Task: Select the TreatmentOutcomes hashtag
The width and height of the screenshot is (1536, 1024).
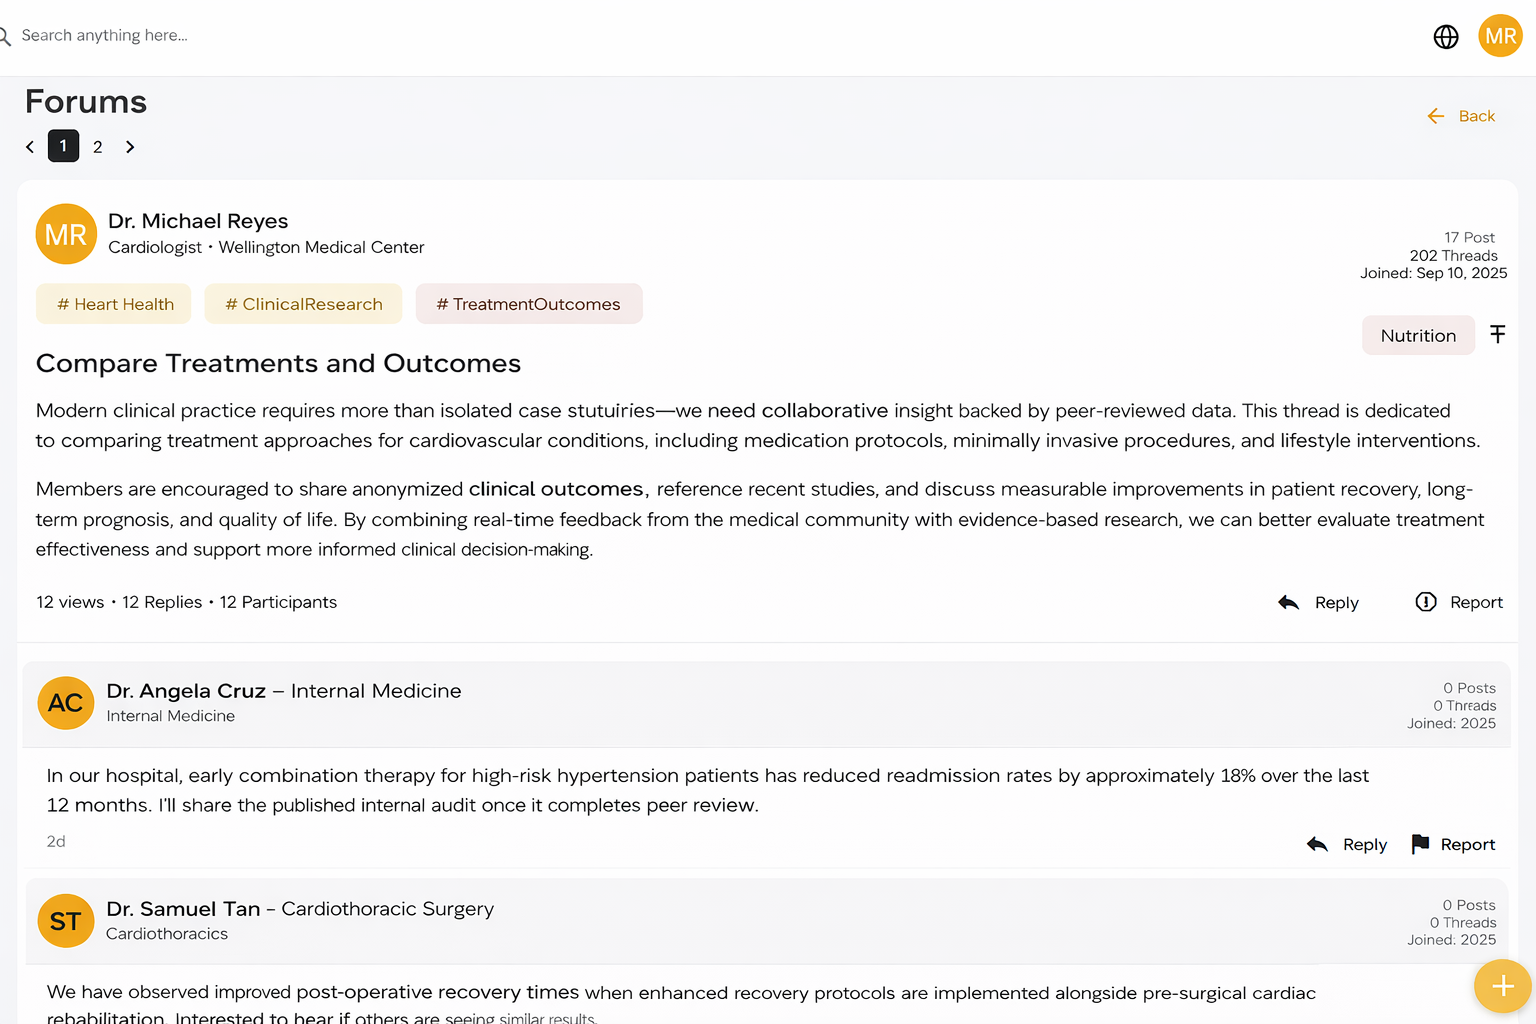Action: pos(528,304)
